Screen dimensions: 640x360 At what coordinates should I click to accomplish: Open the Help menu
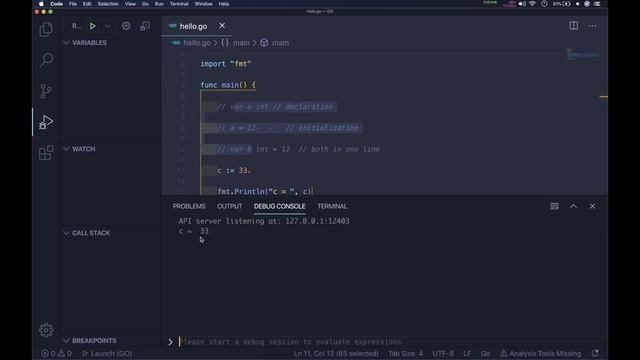(224, 4)
